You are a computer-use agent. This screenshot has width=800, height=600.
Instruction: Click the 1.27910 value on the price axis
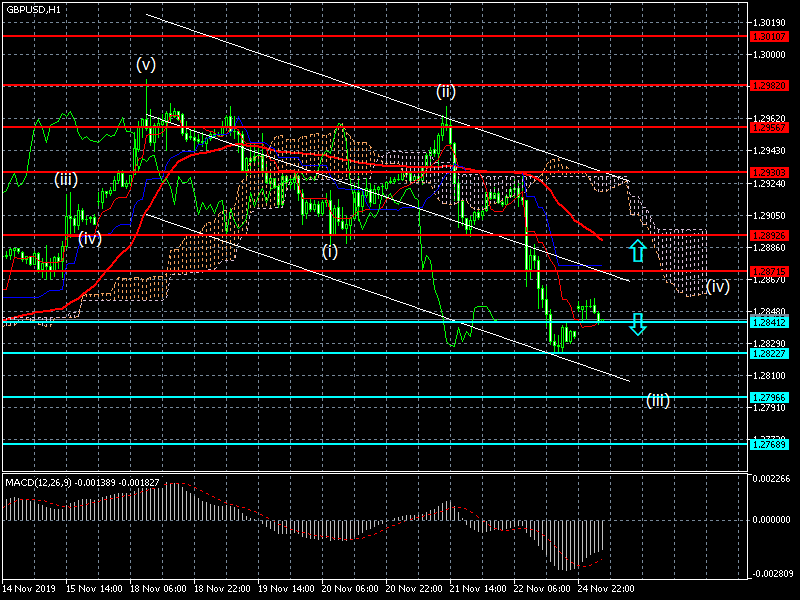point(769,408)
